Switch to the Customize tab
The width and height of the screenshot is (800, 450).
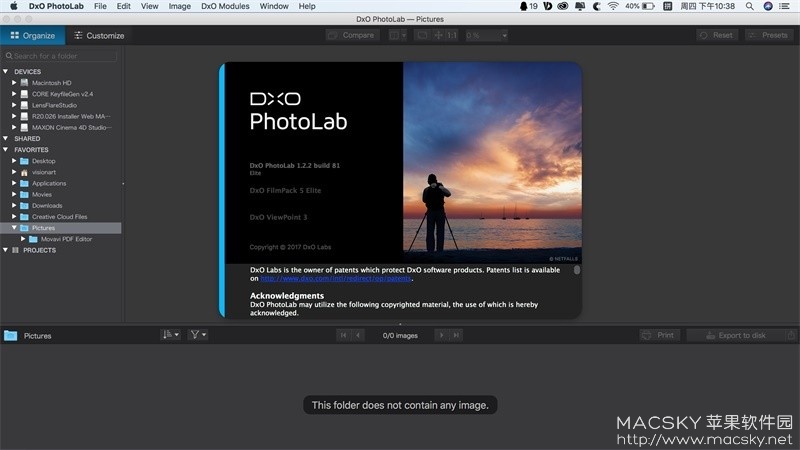click(x=99, y=35)
